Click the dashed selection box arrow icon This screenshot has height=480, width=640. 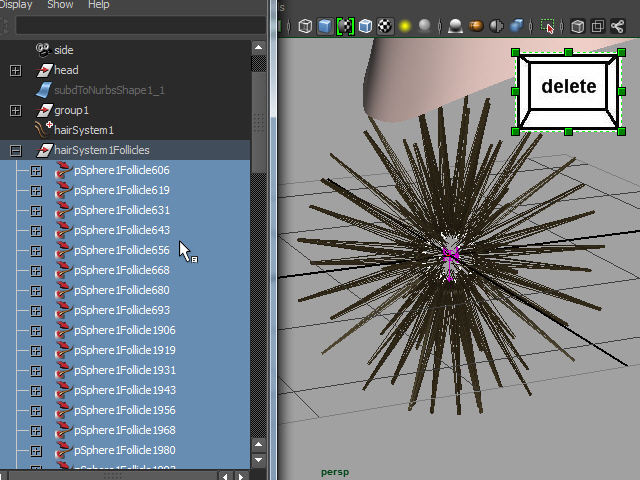547,26
